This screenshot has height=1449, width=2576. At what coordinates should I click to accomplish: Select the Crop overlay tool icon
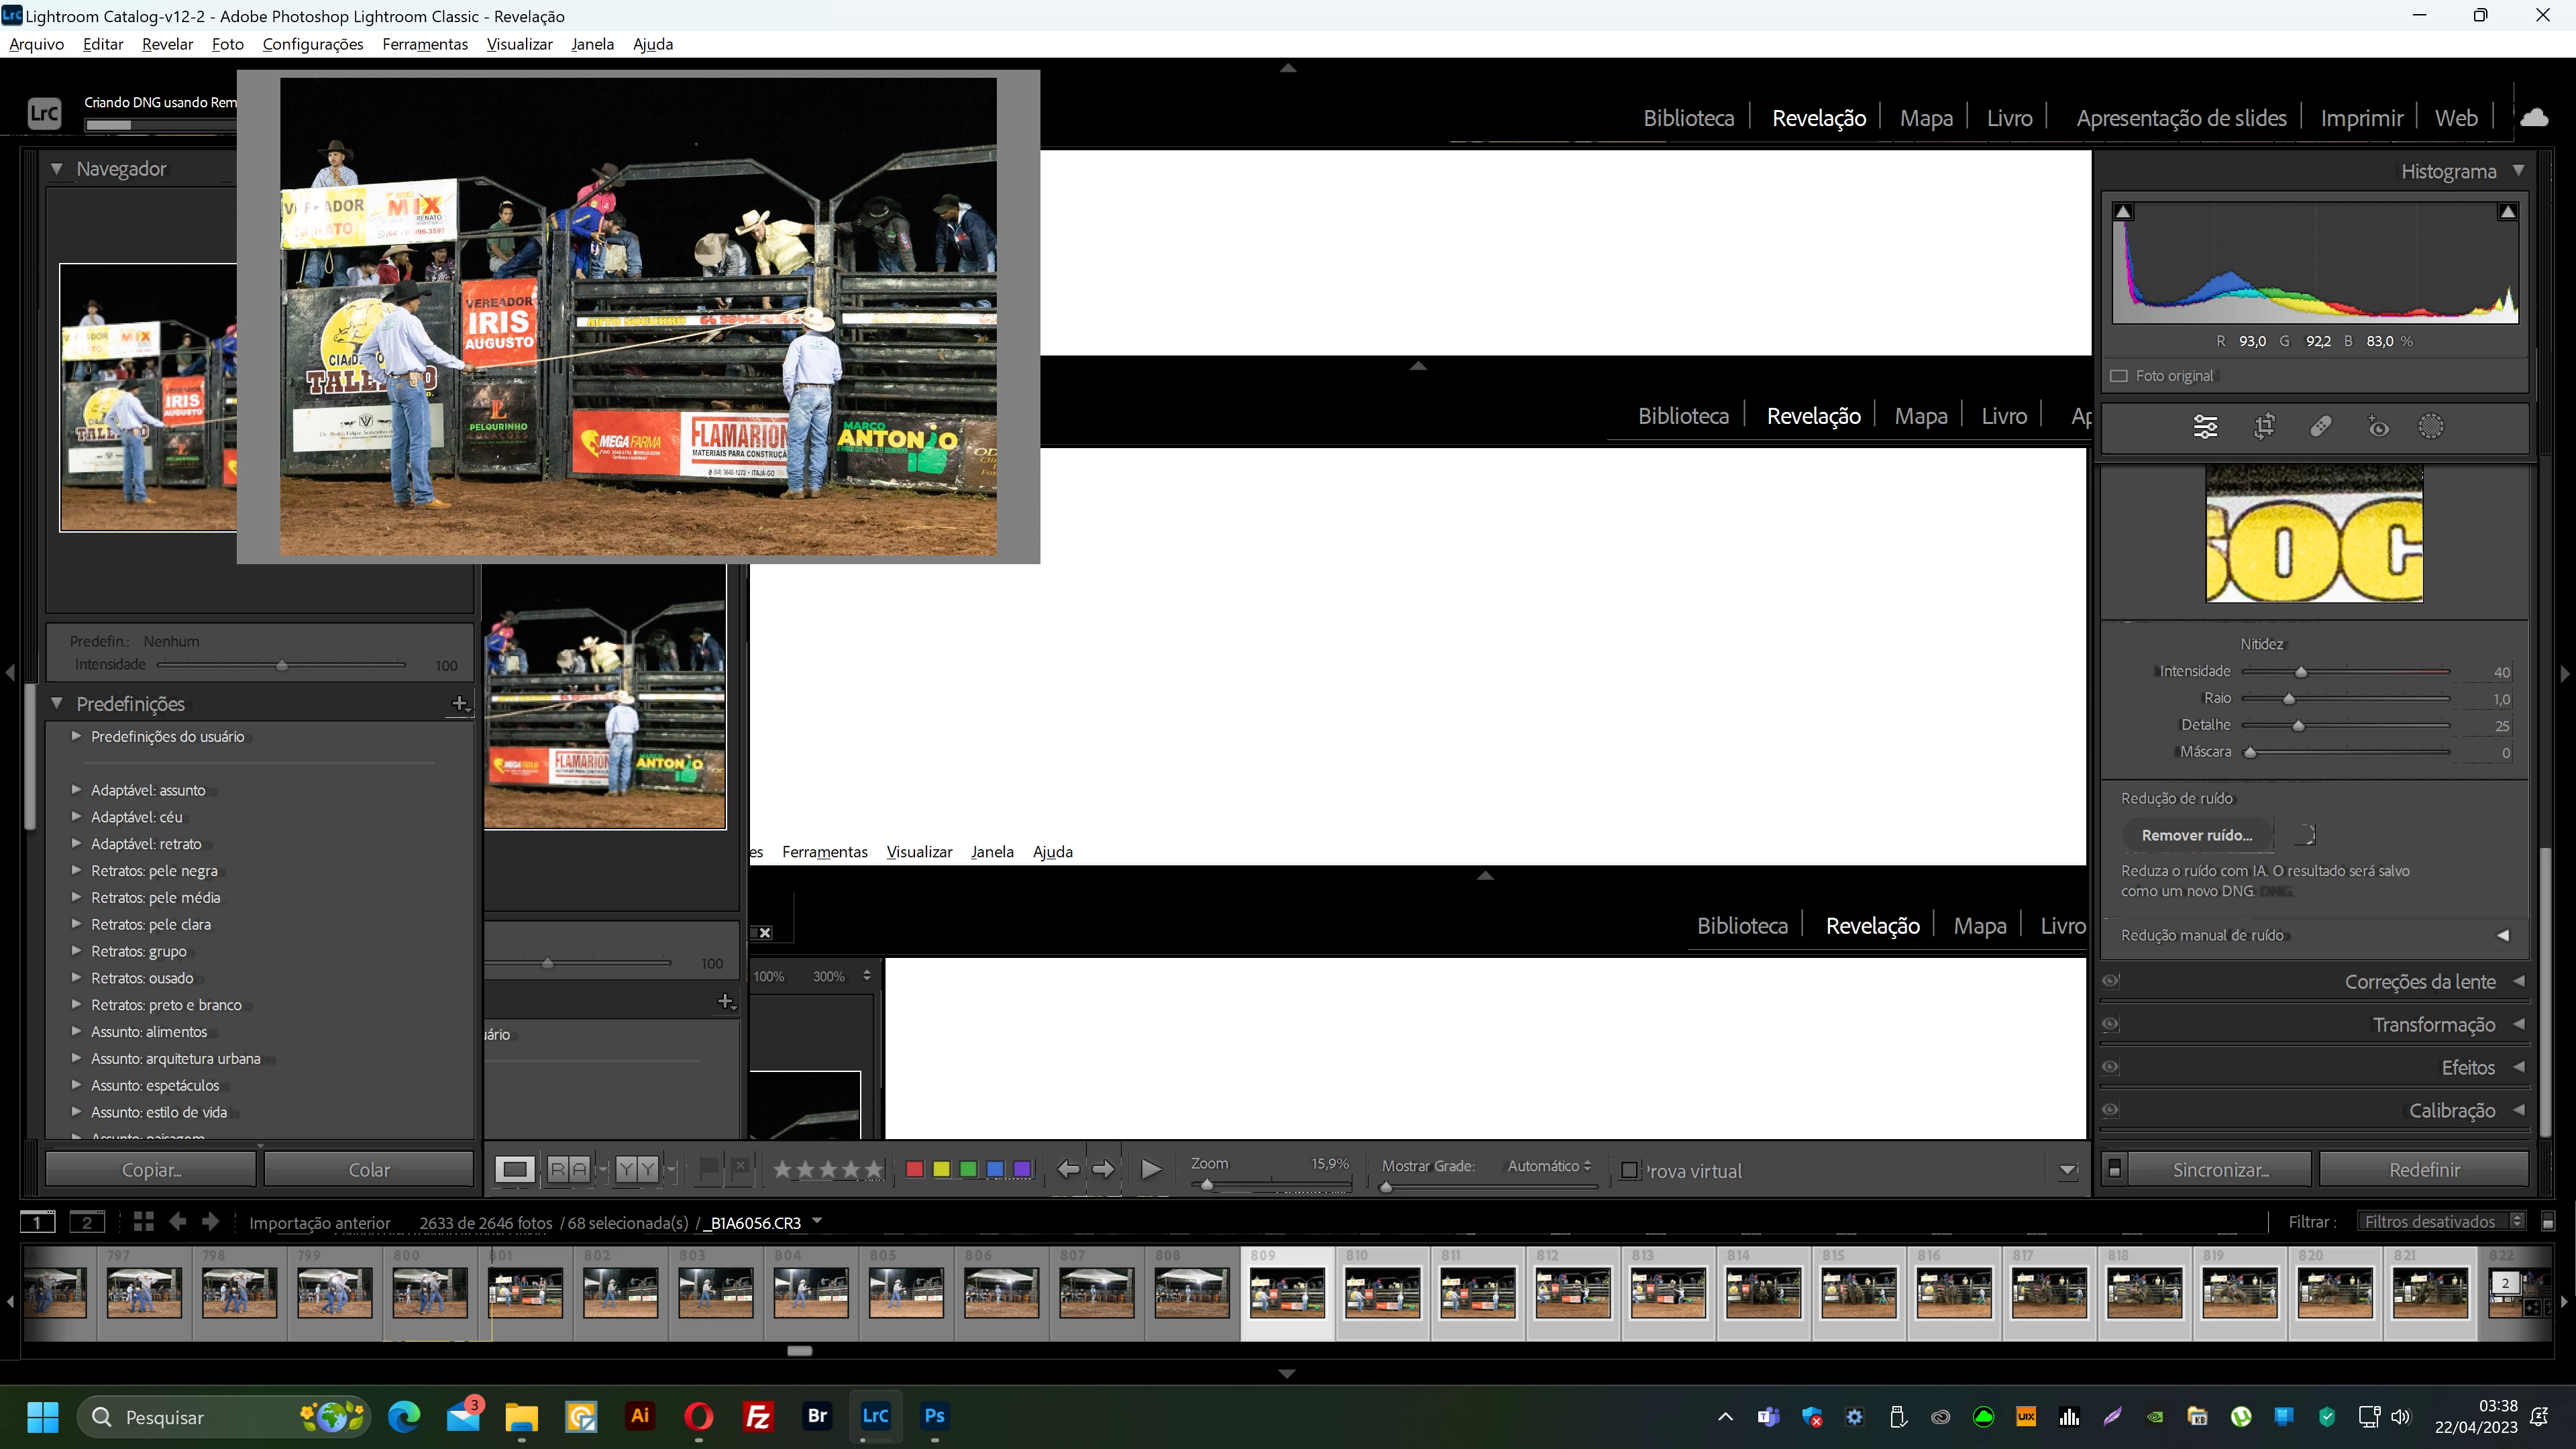tap(2264, 427)
